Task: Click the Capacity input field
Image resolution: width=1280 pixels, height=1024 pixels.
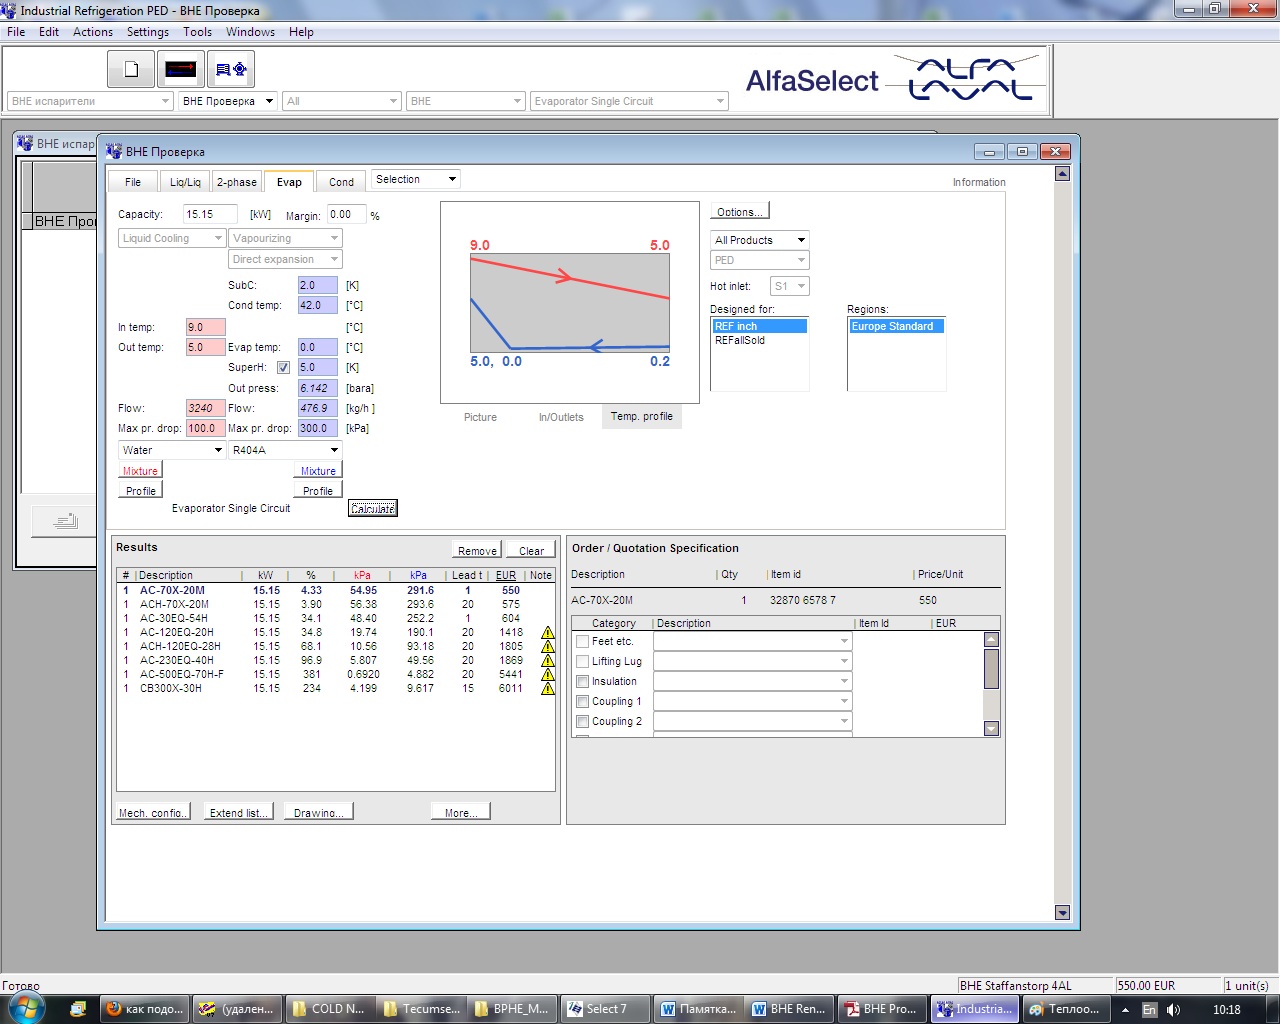Action: tap(211, 214)
